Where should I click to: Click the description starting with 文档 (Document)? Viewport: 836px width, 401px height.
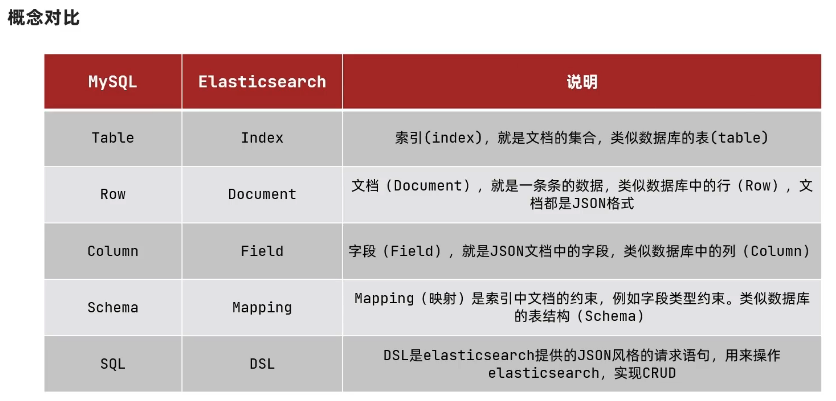tap(582, 194)
